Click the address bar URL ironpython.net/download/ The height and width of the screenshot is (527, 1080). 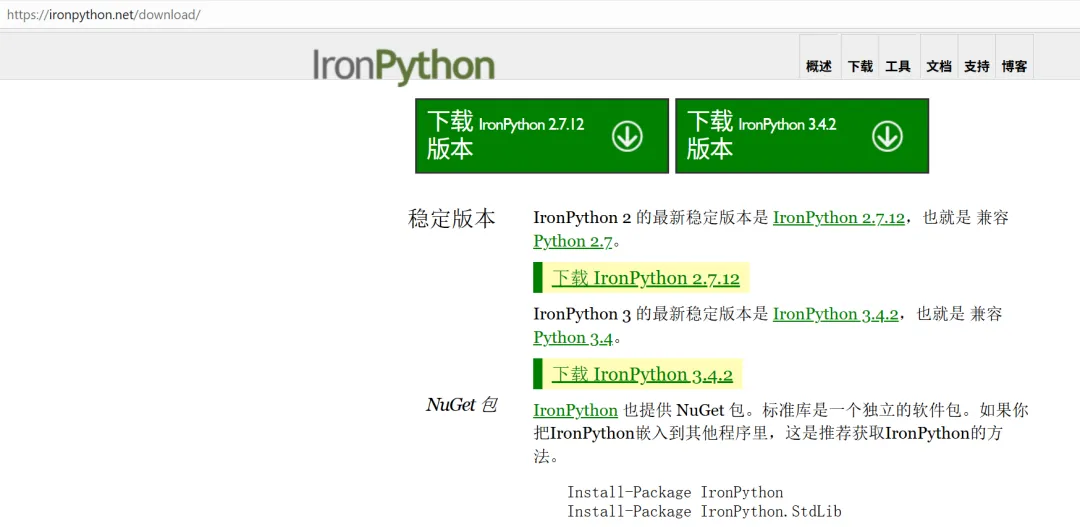click(x=103, y=14)
